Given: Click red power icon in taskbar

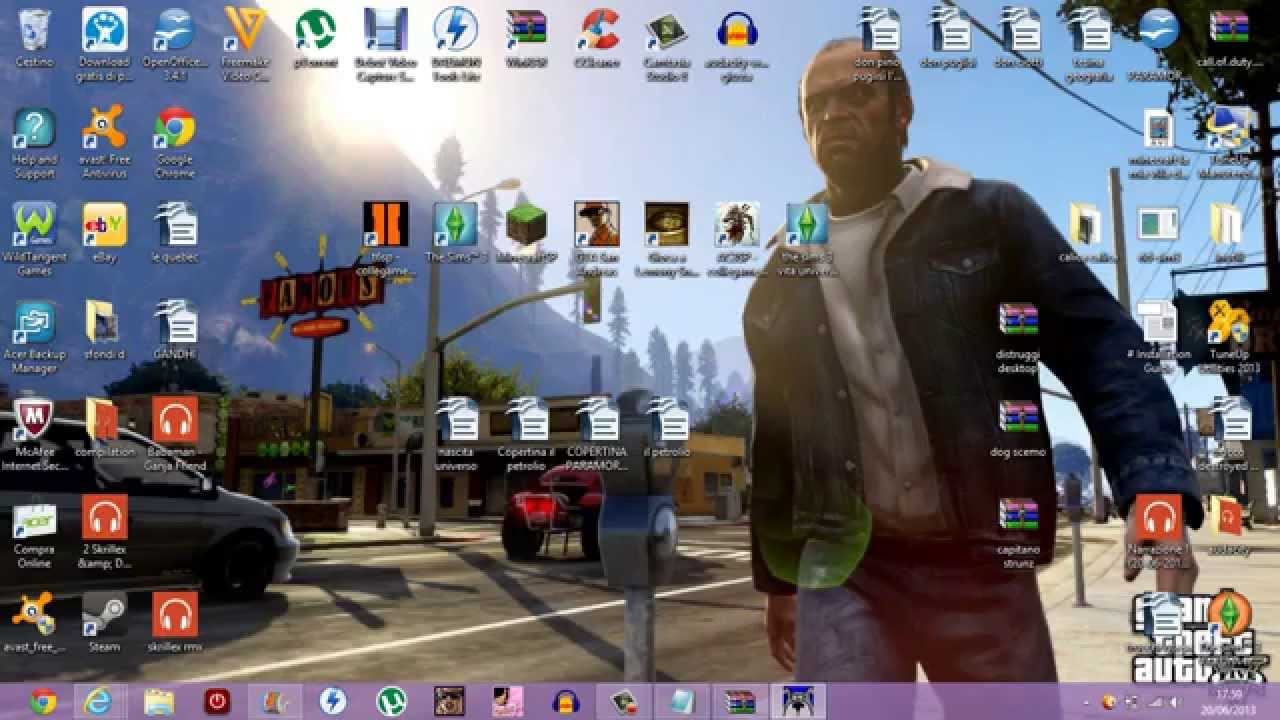Looking at the screenshot, I should point(217,701).
